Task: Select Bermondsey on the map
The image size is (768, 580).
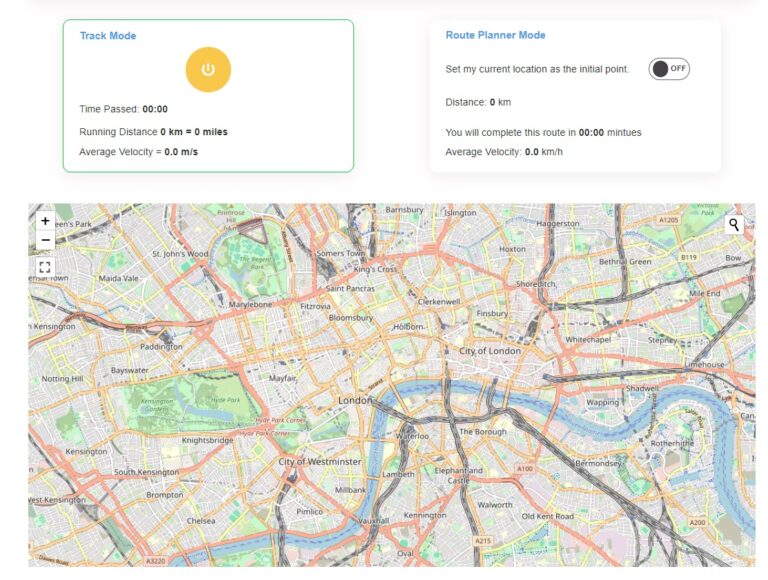Action: tap(596, 465)
